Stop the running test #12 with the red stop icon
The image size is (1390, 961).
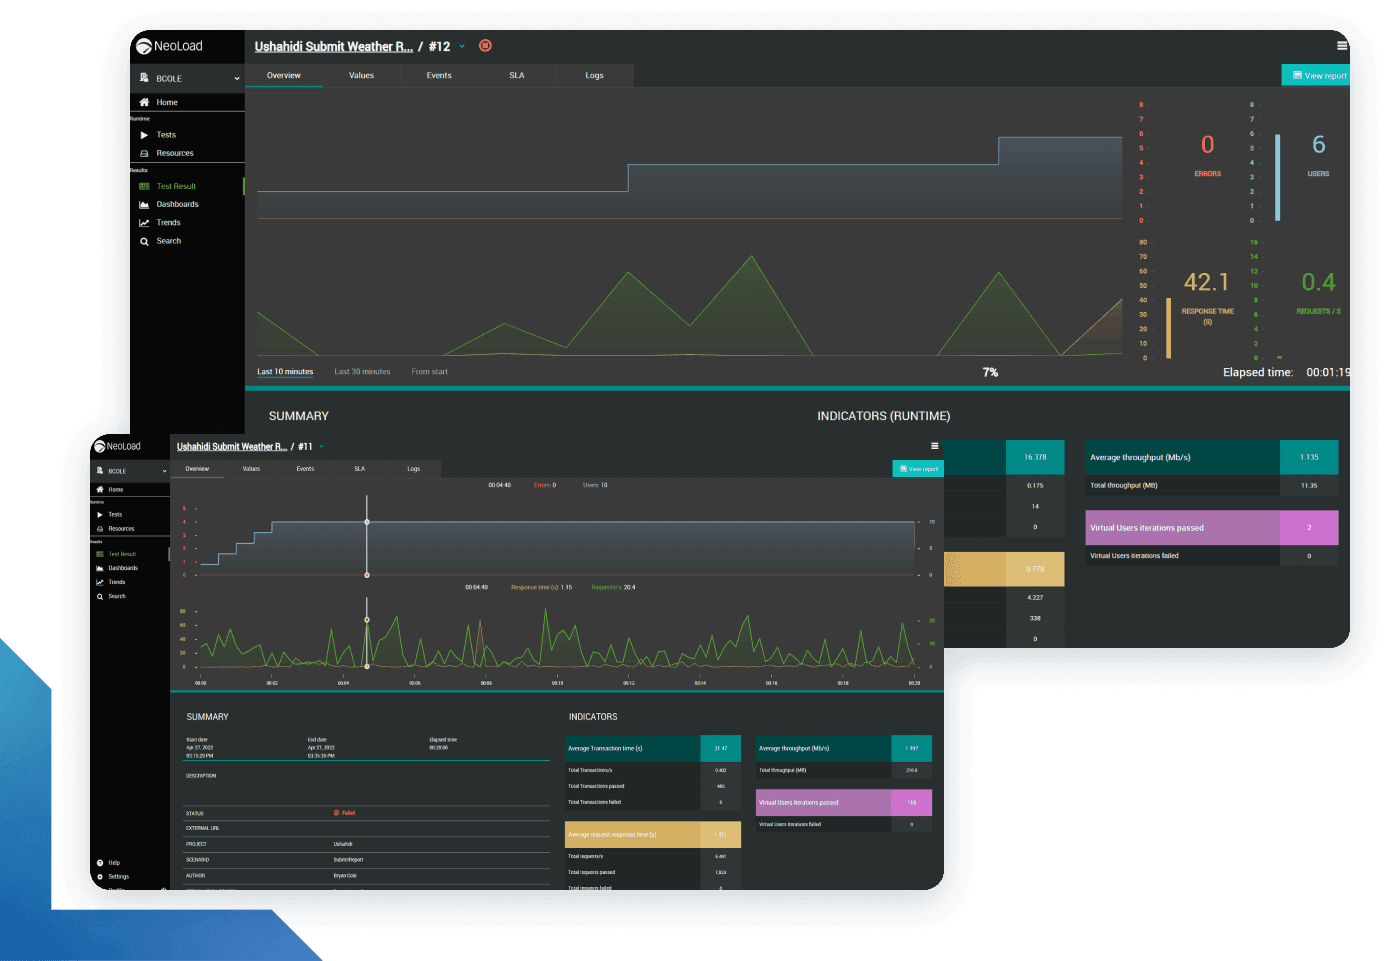(x=485, y=46)
